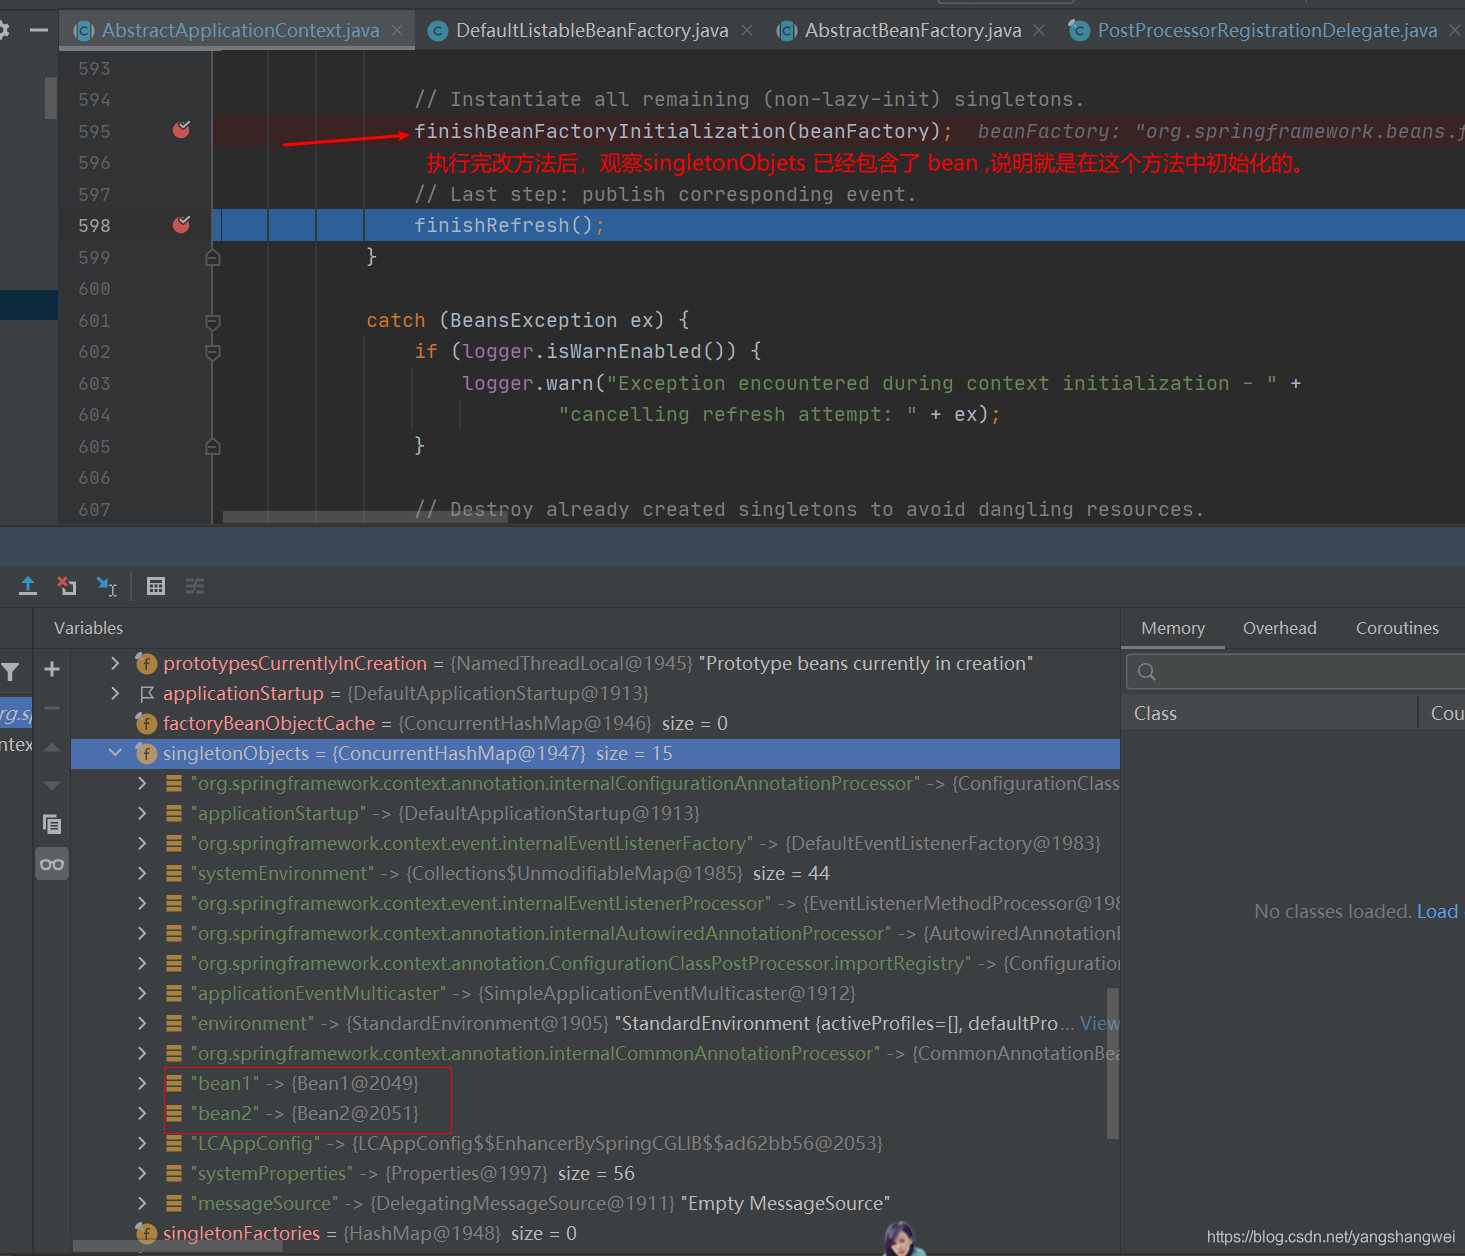The image size is (1465, 1256).
Task: Click the Run to Cursor icon
Action: tap(106, 586)
